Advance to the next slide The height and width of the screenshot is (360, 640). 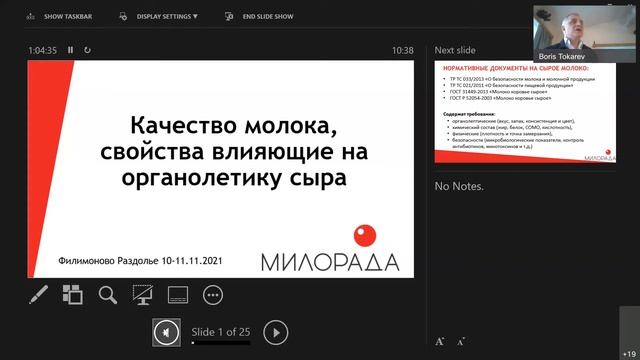(276, 332)
